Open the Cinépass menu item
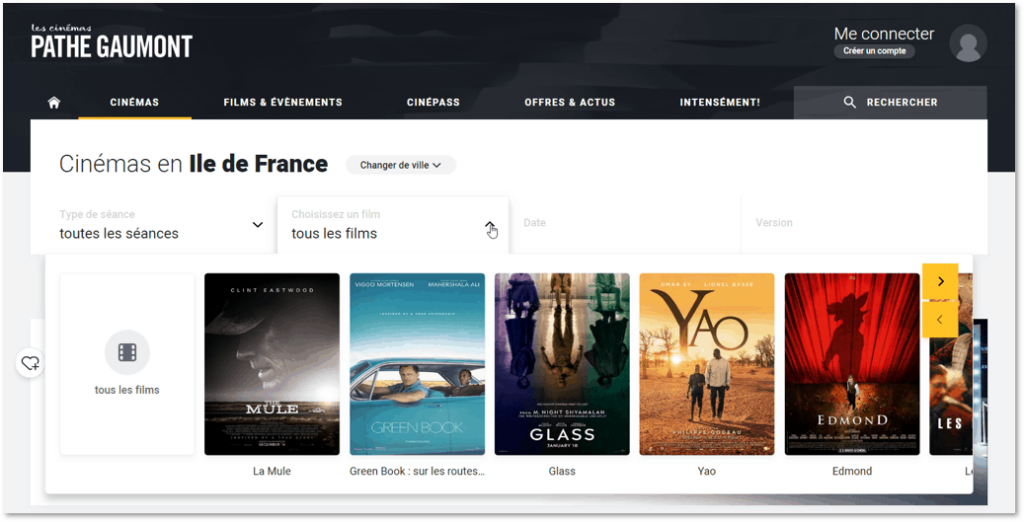1024x522 pixels. 433,102
